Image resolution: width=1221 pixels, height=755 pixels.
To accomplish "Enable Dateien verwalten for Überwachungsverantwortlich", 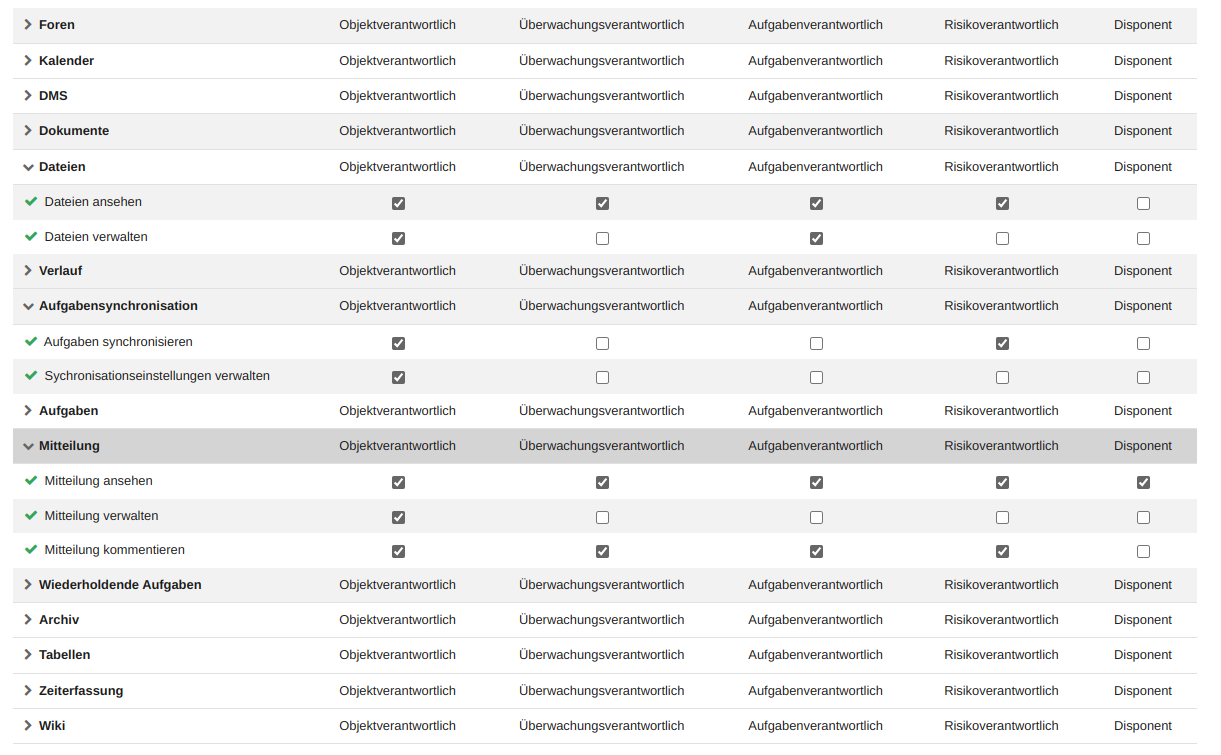I will click(x=602, y=238).
